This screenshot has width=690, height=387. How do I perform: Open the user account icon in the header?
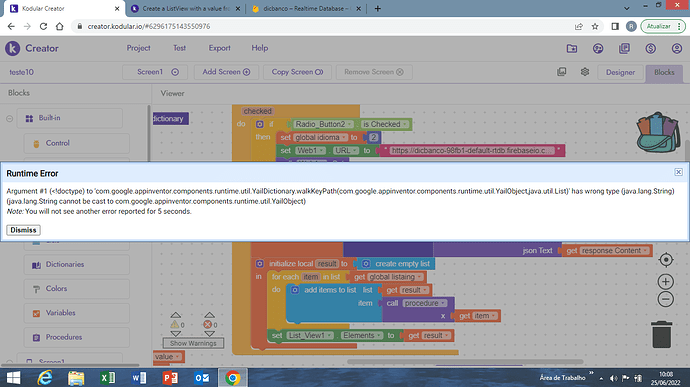coord(677,48)
